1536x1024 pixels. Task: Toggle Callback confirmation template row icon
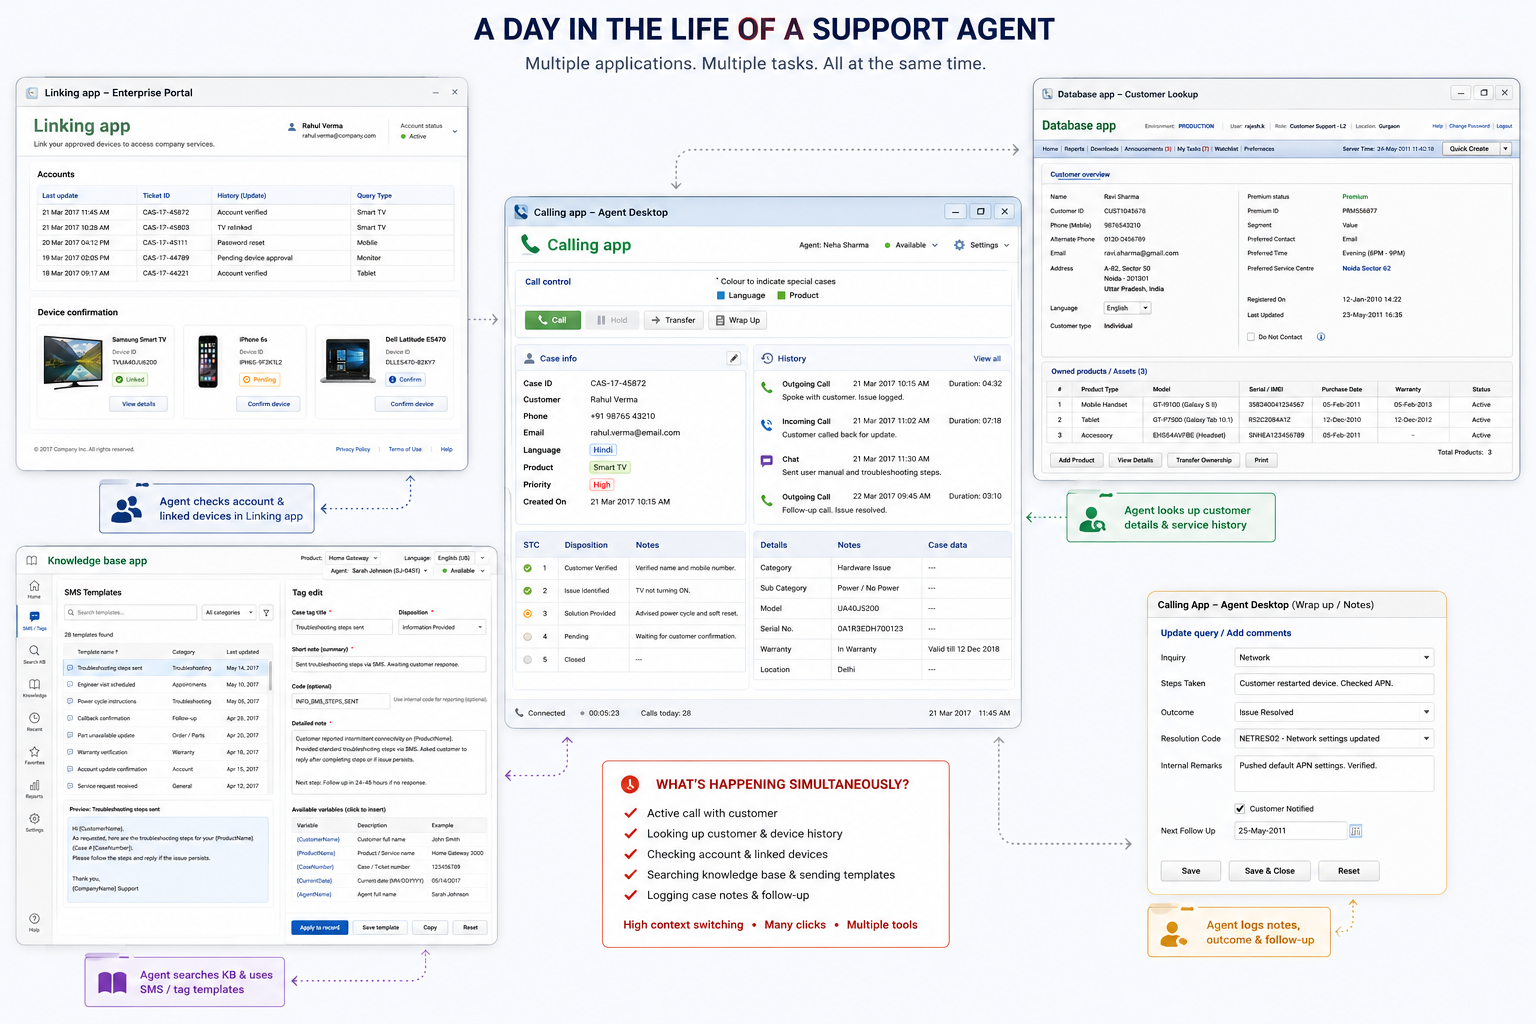point(70,718)
